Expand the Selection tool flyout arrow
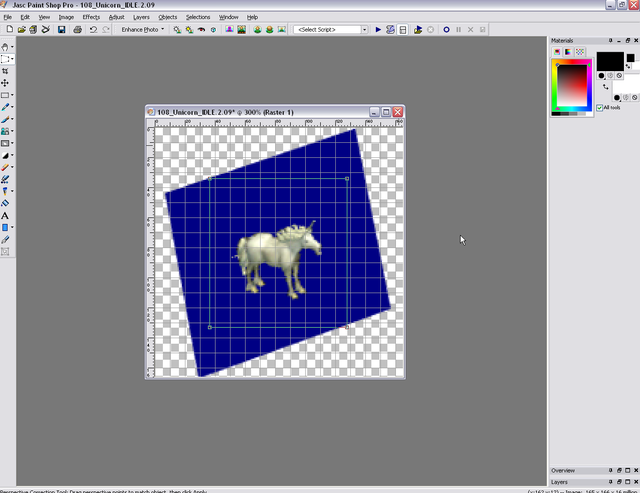This screenshot has height=493, width=640. [12, 95]
